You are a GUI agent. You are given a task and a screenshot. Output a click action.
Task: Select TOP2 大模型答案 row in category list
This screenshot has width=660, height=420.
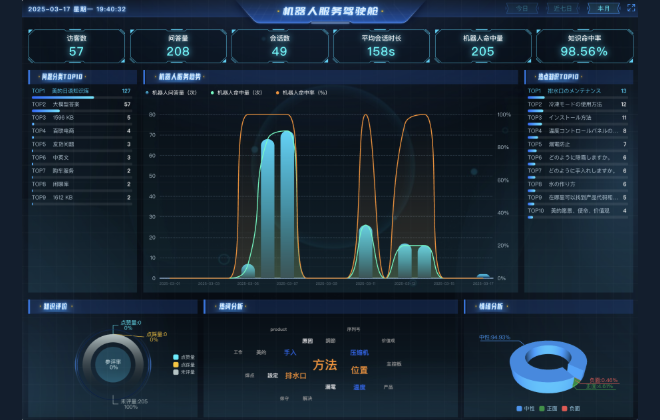point(81,104)
